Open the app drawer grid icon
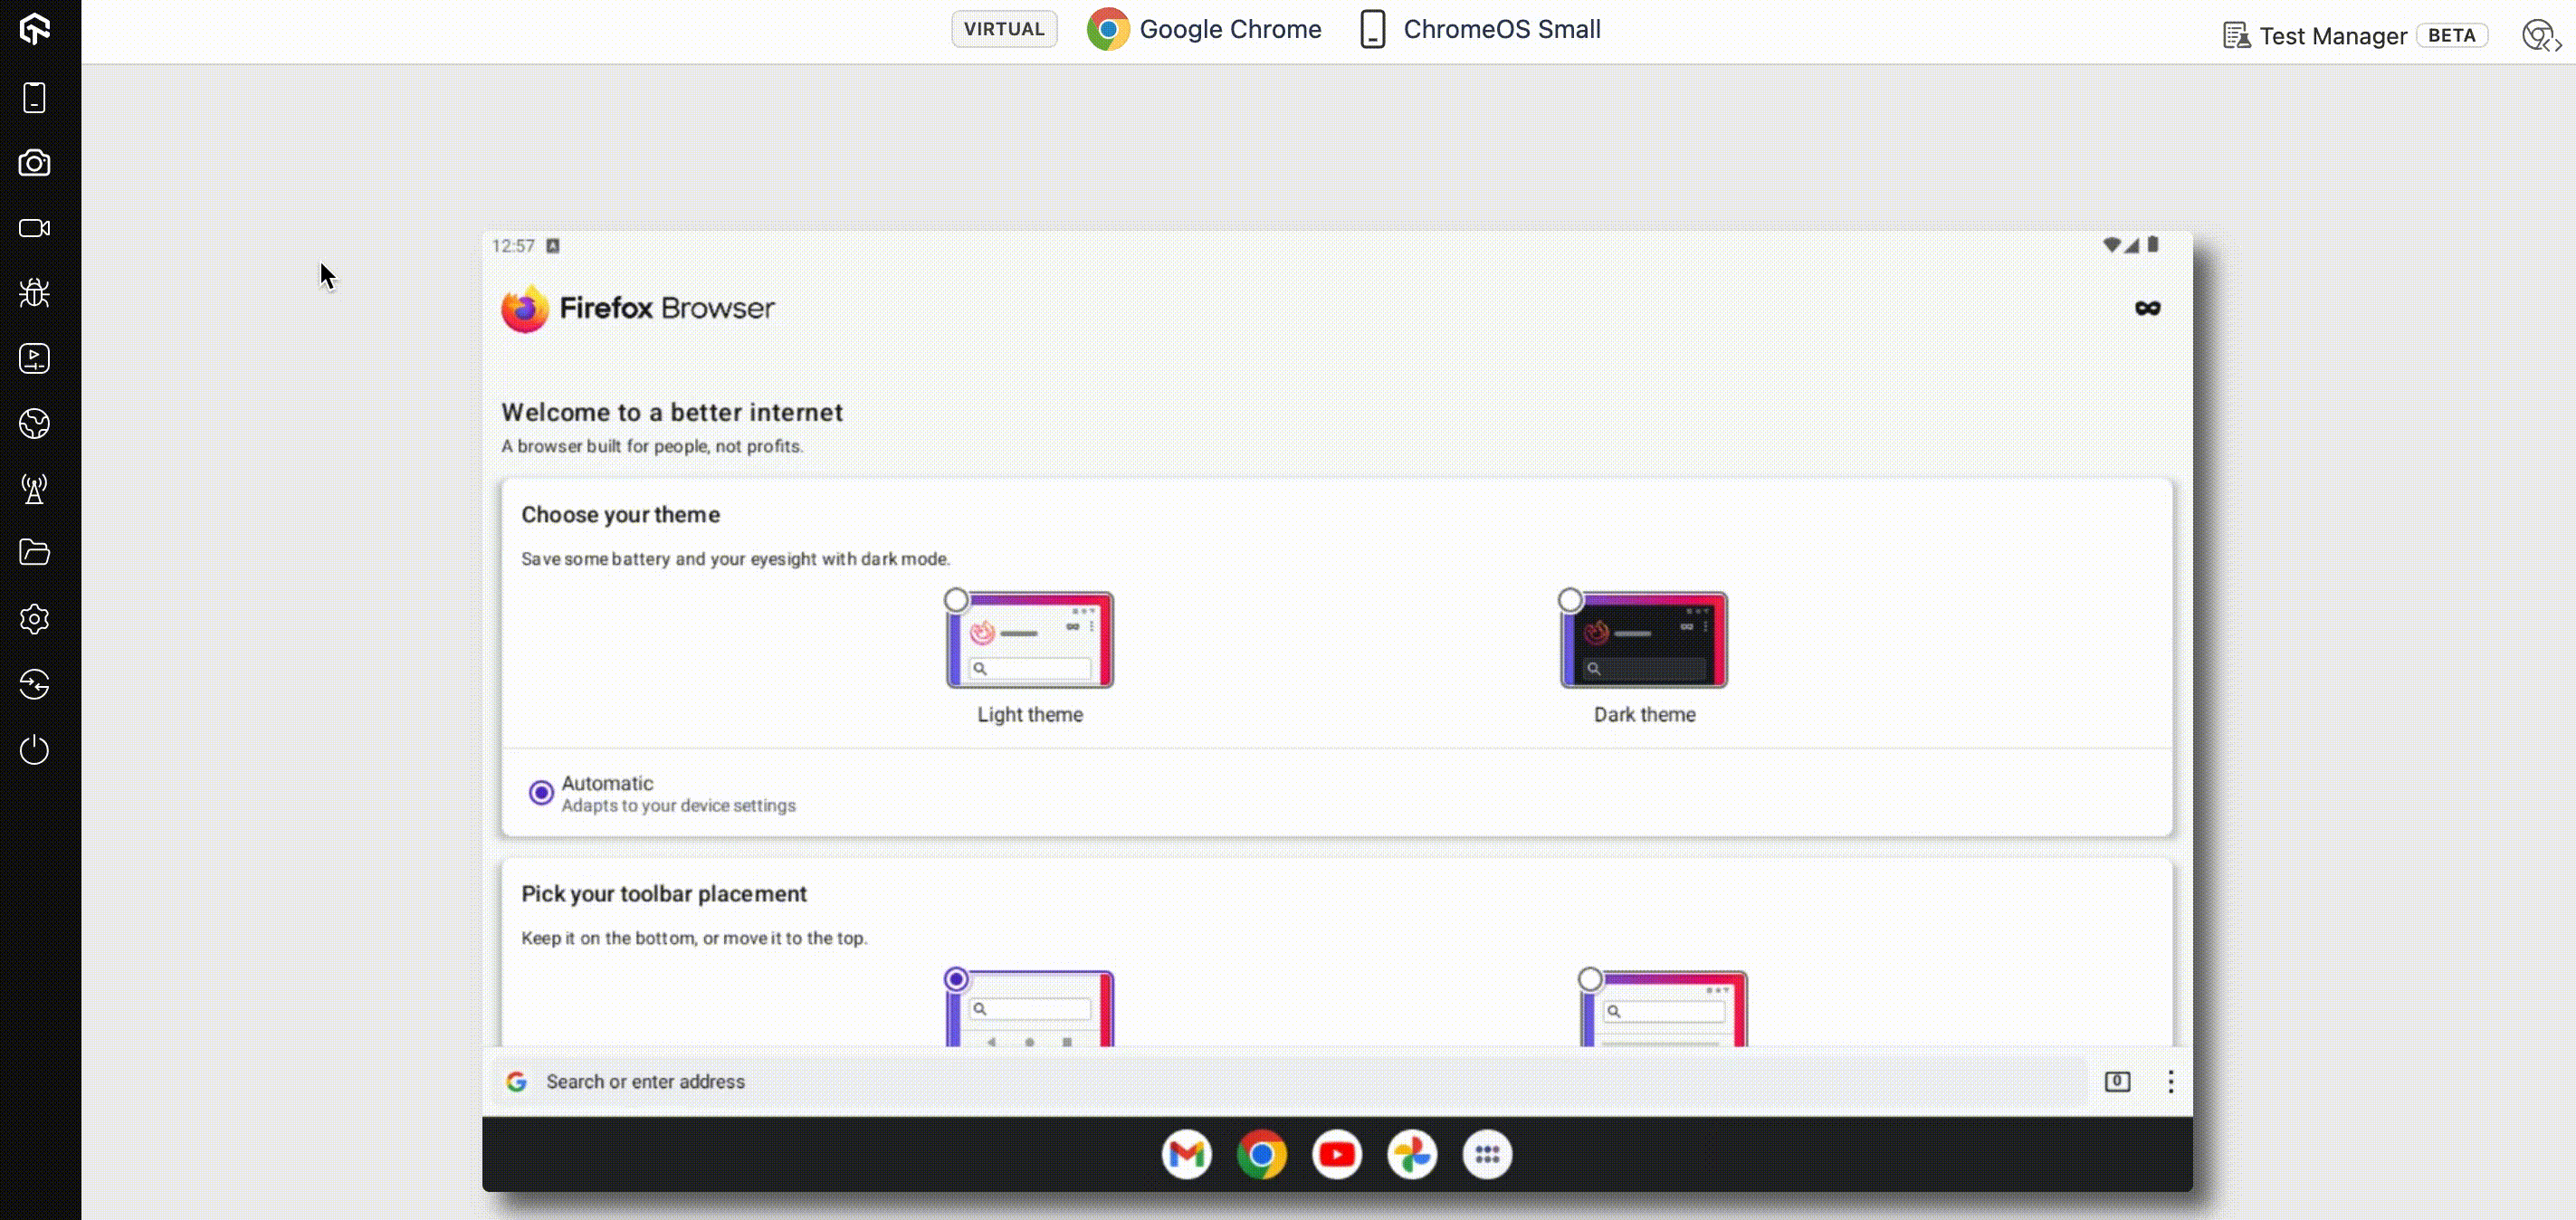This screenshot has height=1220, width=2576. click(1487, 1155)
